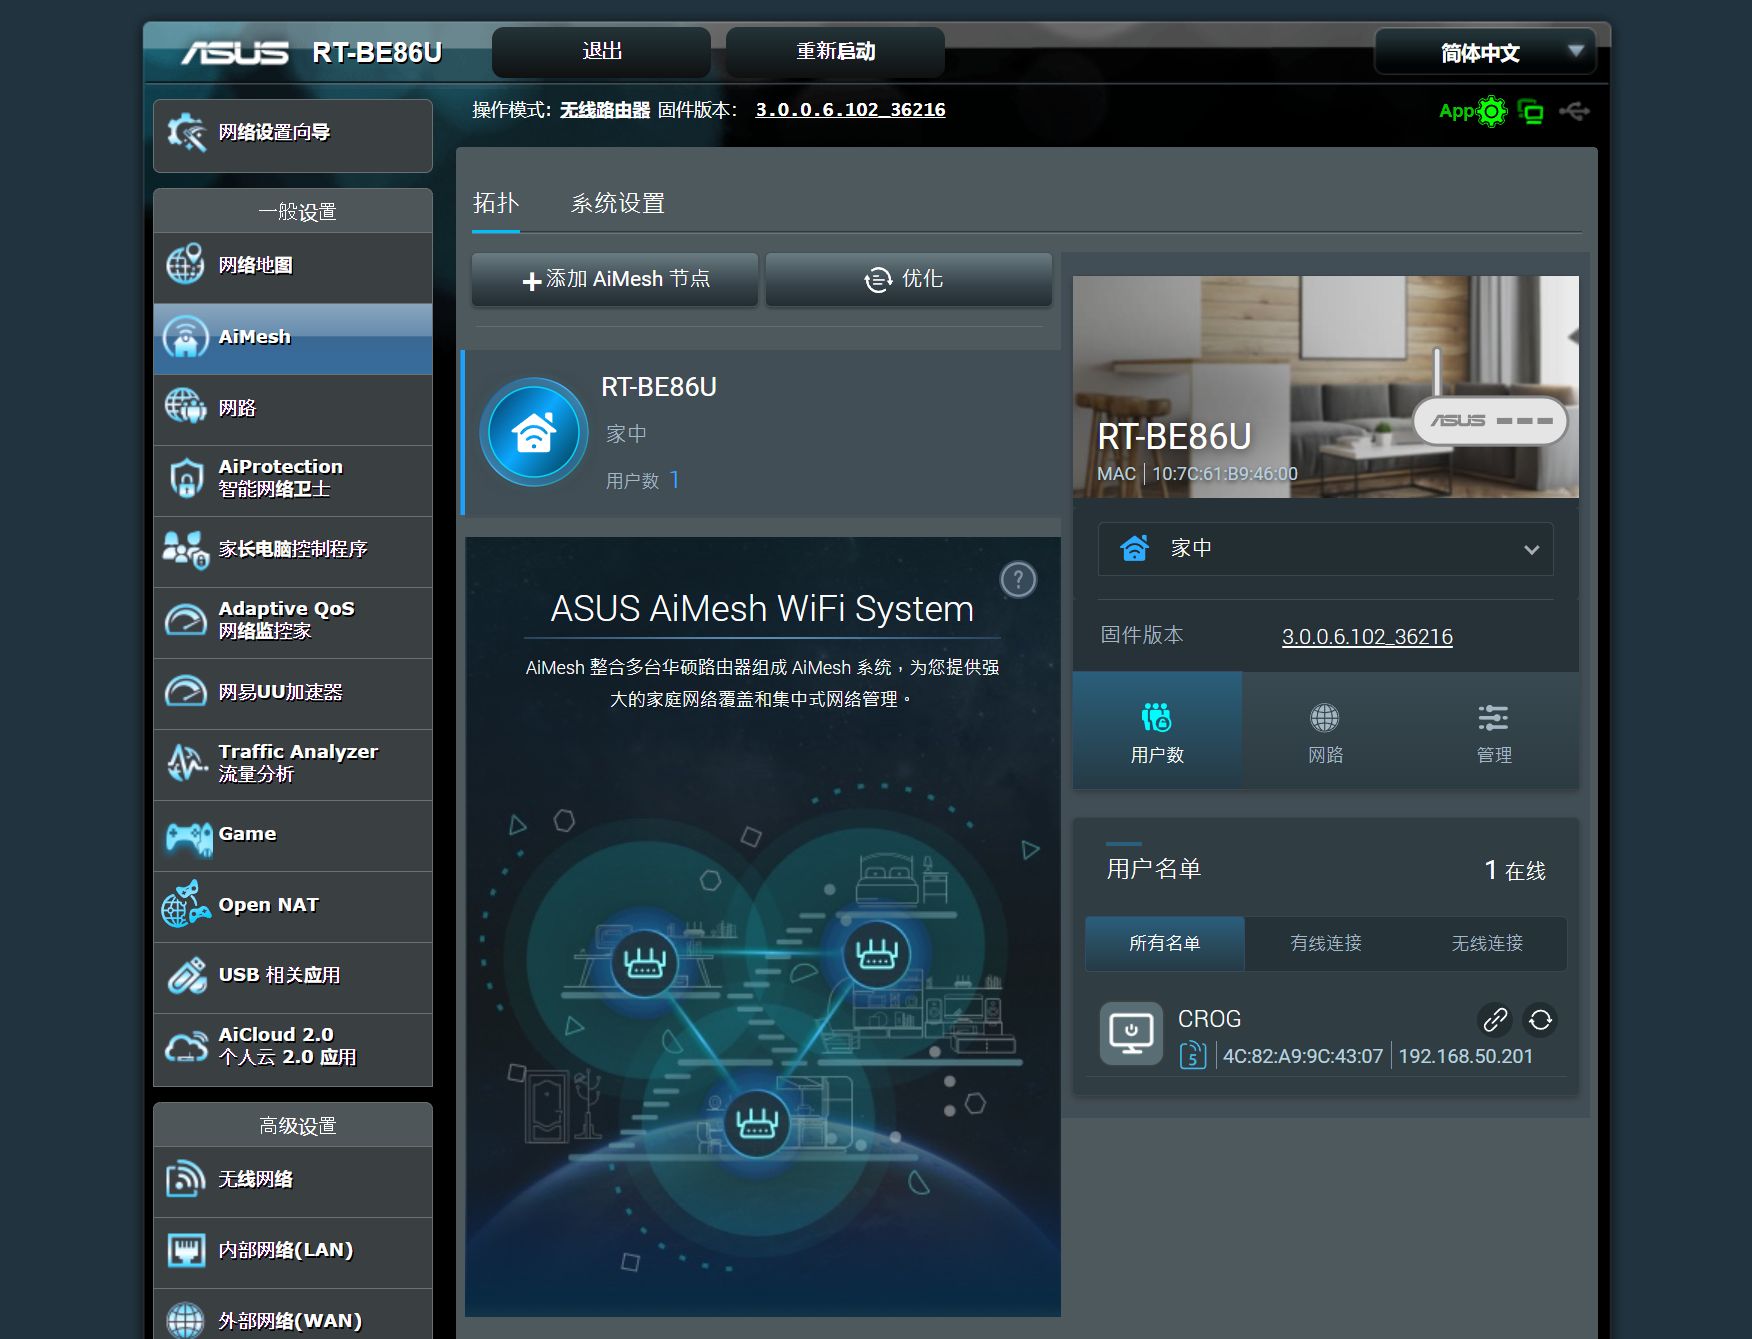Click the 1 在线 online count
This screenshot has width=1752, height=1339.
point(1515,871)
